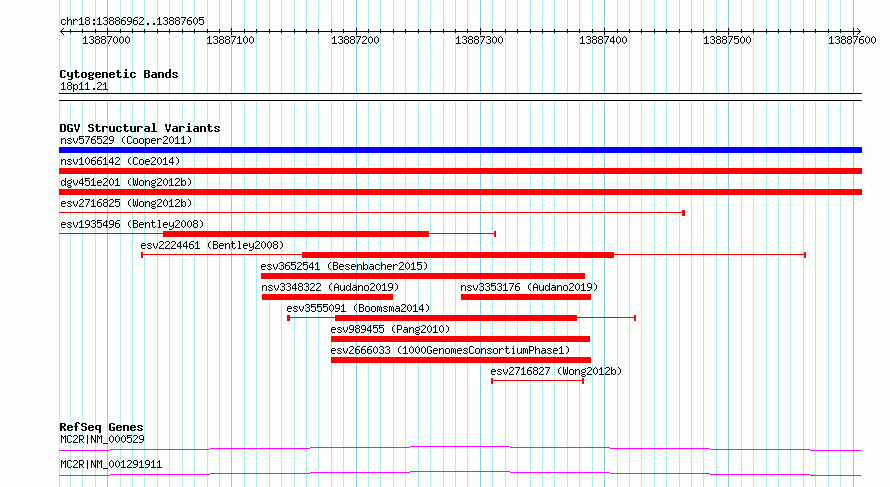Click the chr18:13886962..13887605 coordinate label
The width and height of the screenshot is (890, 487).
click(132, 21)
